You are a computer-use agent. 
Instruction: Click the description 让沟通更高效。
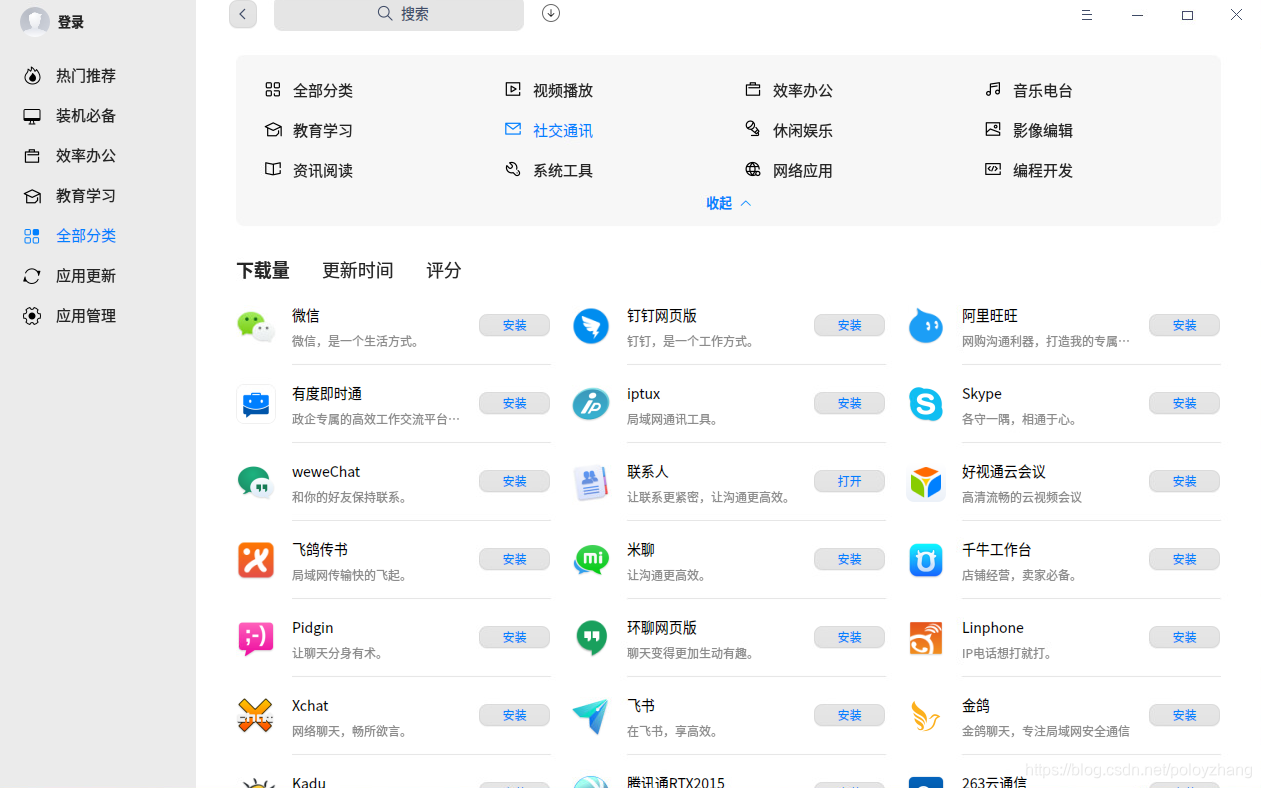pos(667,575)
